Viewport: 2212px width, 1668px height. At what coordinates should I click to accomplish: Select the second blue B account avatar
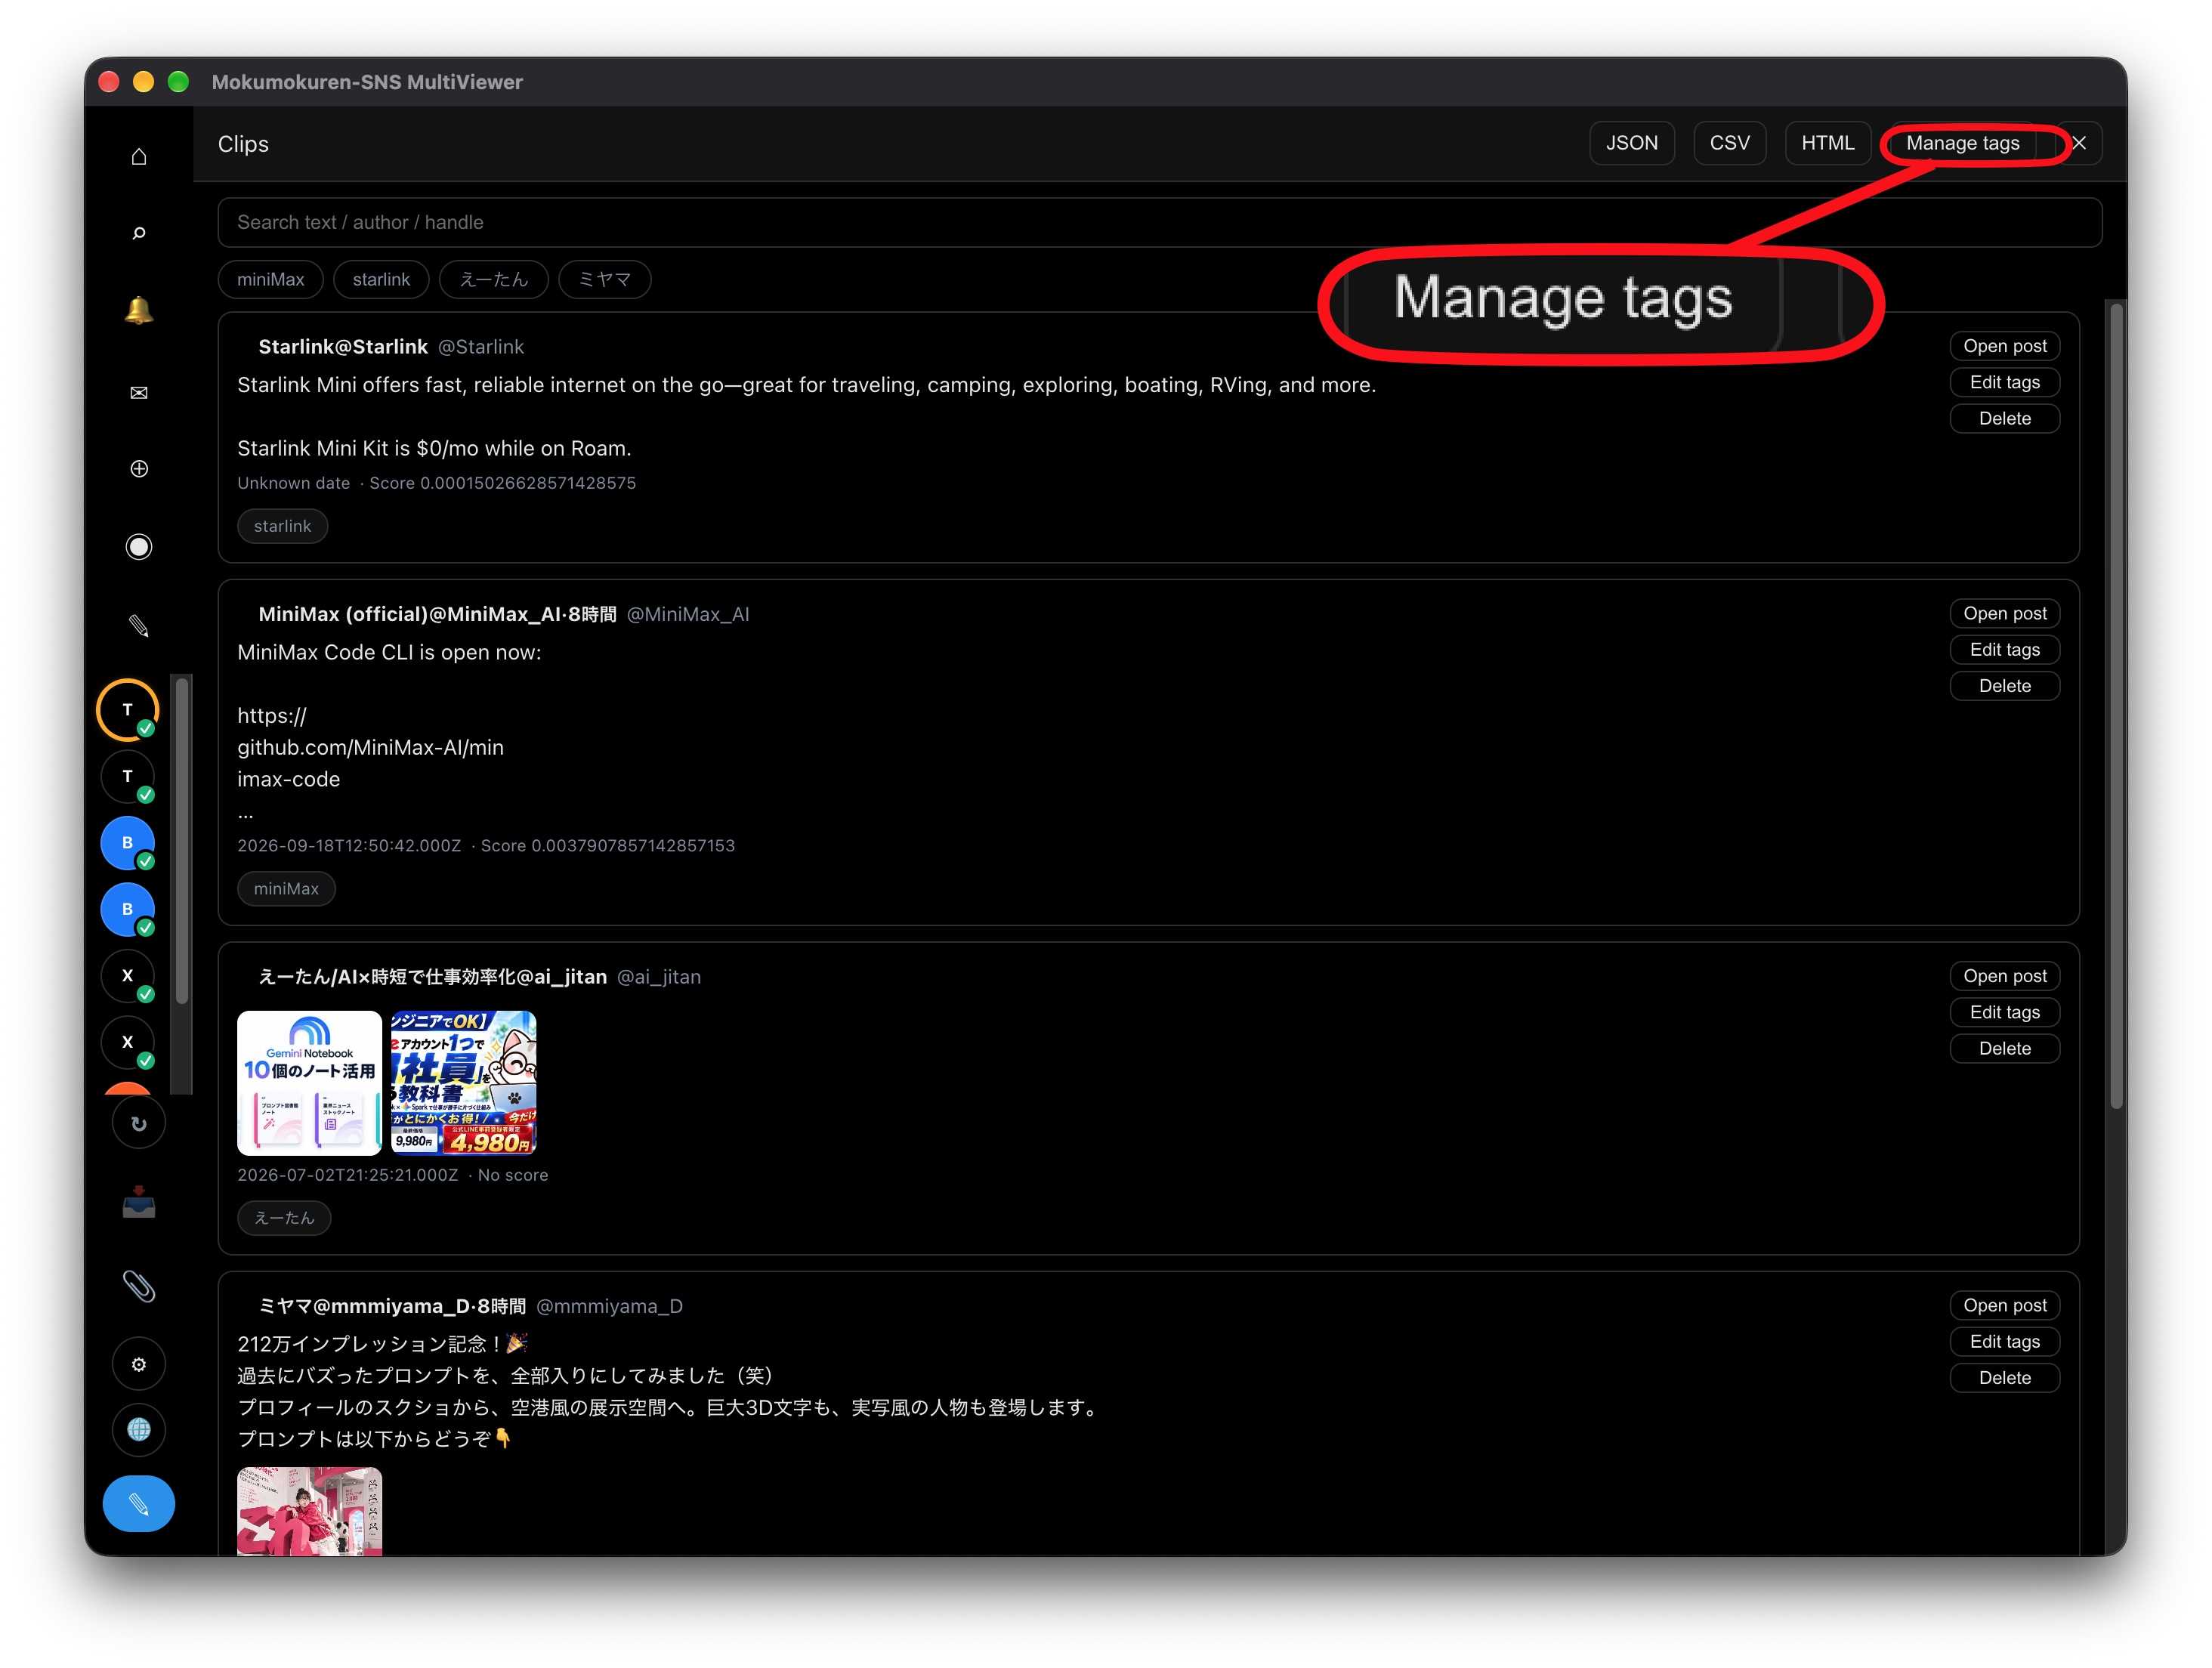pos(128,910)
